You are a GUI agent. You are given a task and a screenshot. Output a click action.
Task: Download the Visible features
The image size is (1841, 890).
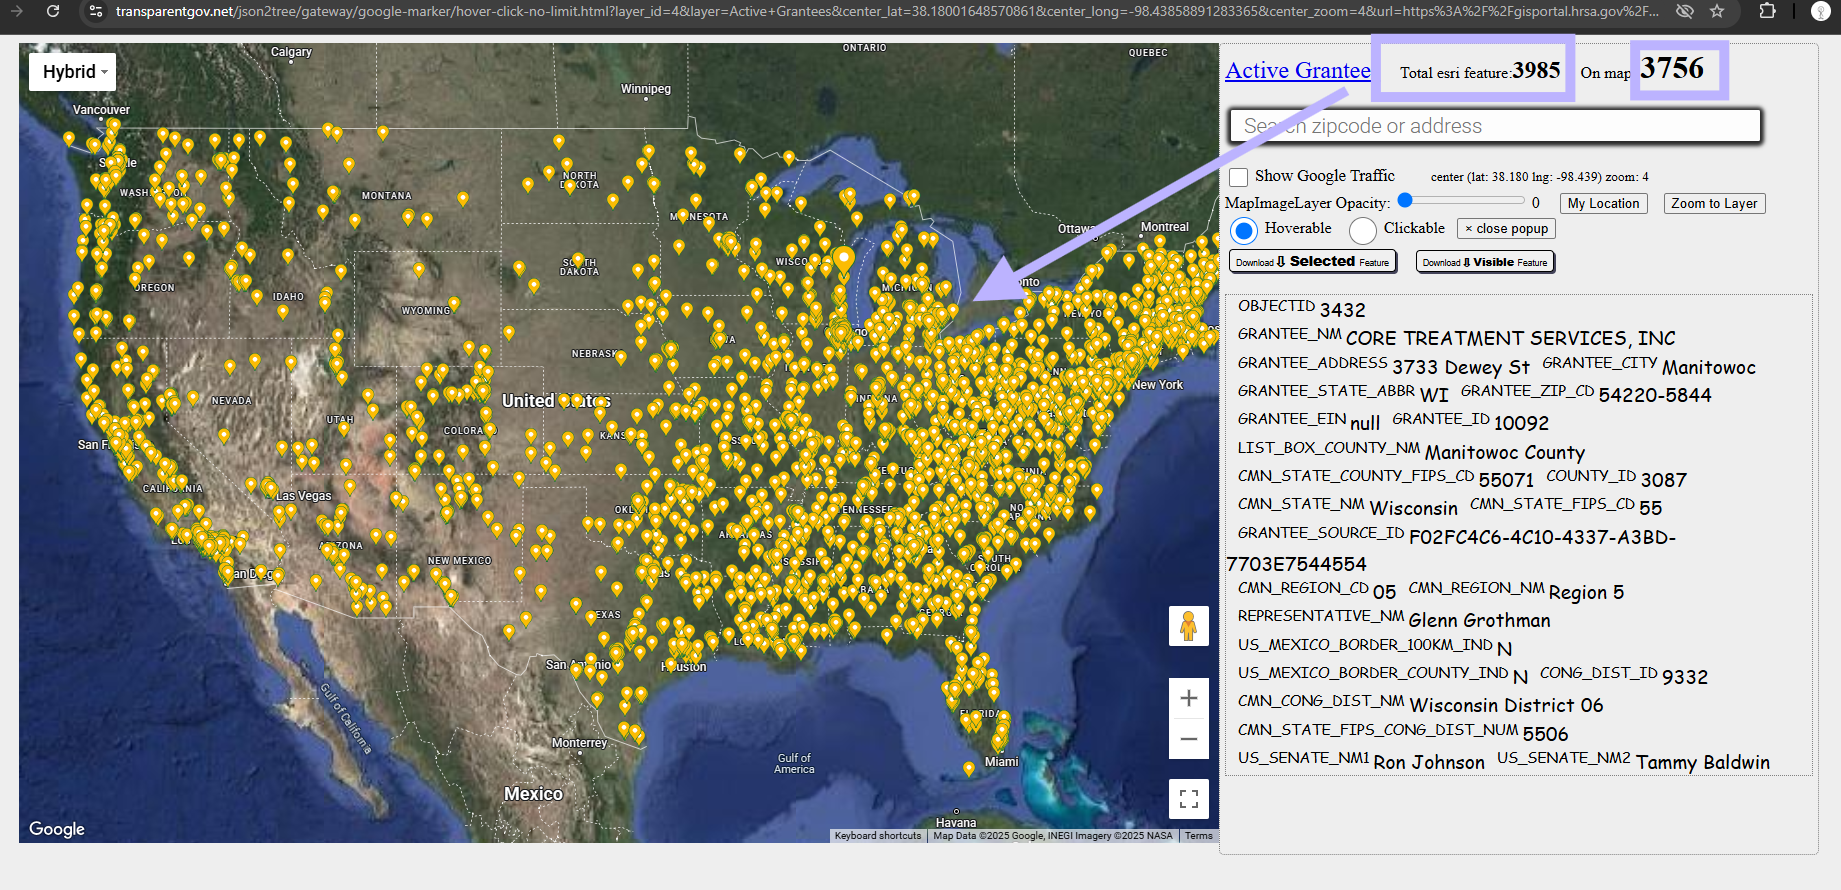(1485, 262)
